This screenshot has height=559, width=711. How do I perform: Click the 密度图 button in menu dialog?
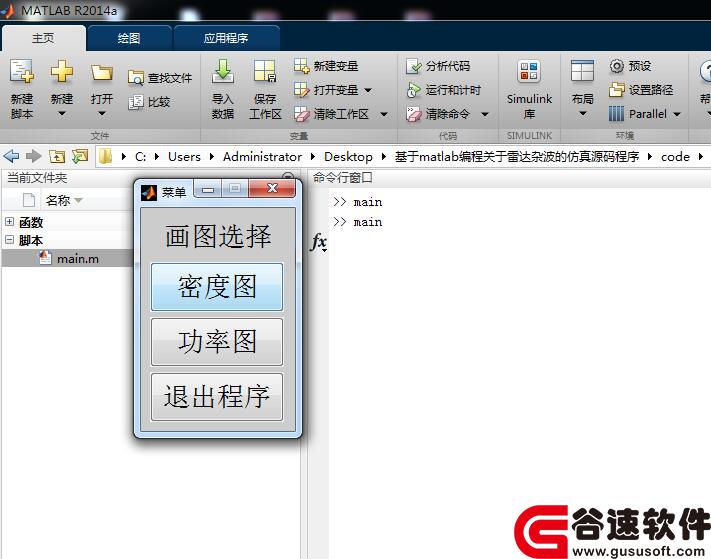click(217, 287)
